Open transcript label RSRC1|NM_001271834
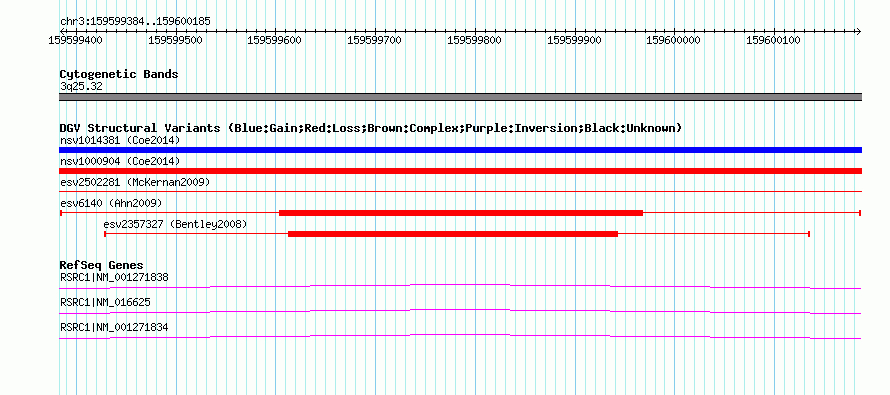 click(114, 327)
